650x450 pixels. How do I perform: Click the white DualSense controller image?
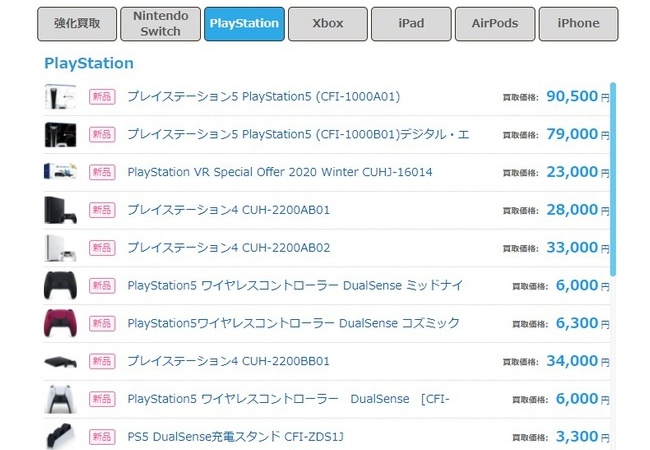[61, 399]
